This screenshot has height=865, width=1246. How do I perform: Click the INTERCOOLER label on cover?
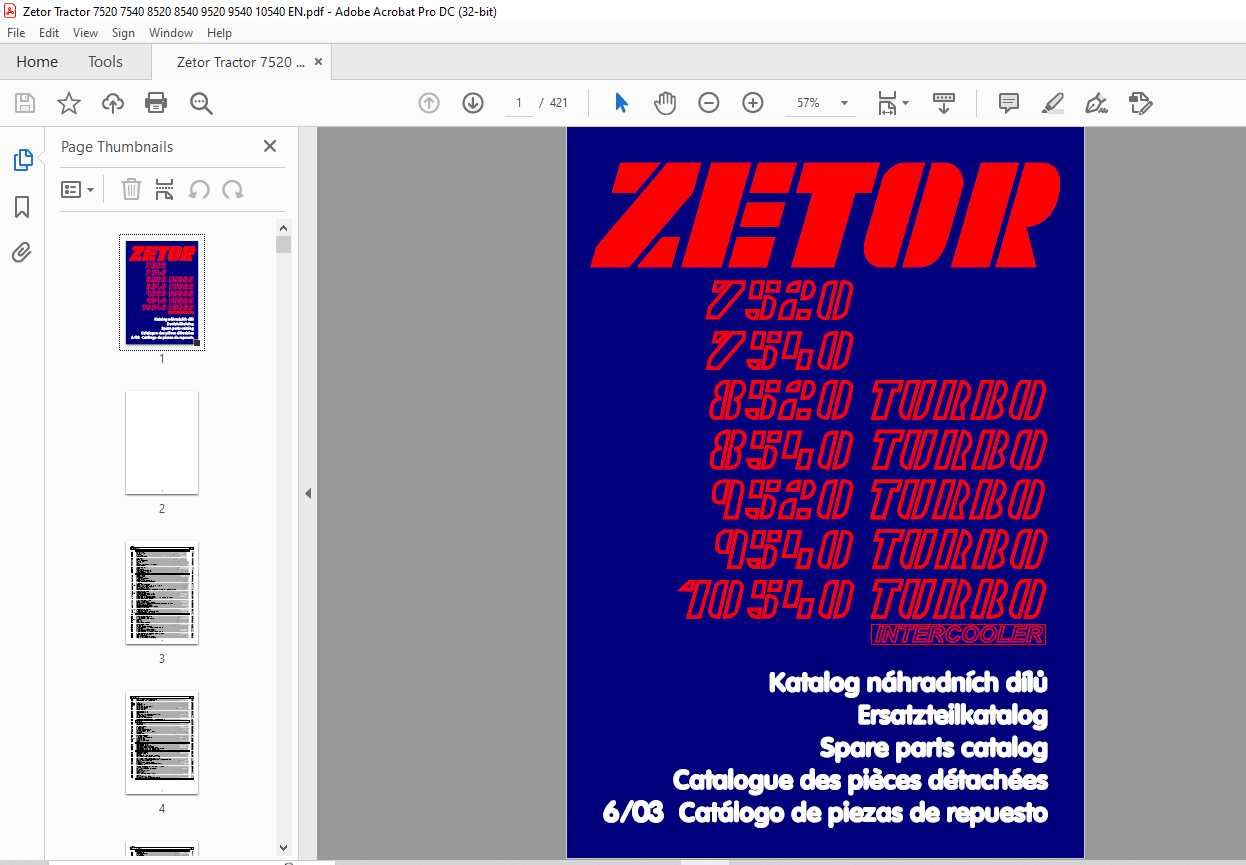958,634
